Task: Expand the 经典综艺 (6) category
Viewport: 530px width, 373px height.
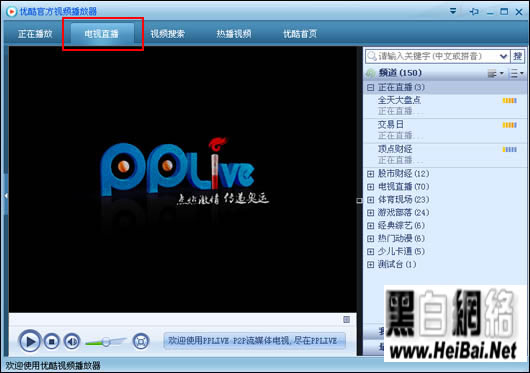Action: (370, 225)
